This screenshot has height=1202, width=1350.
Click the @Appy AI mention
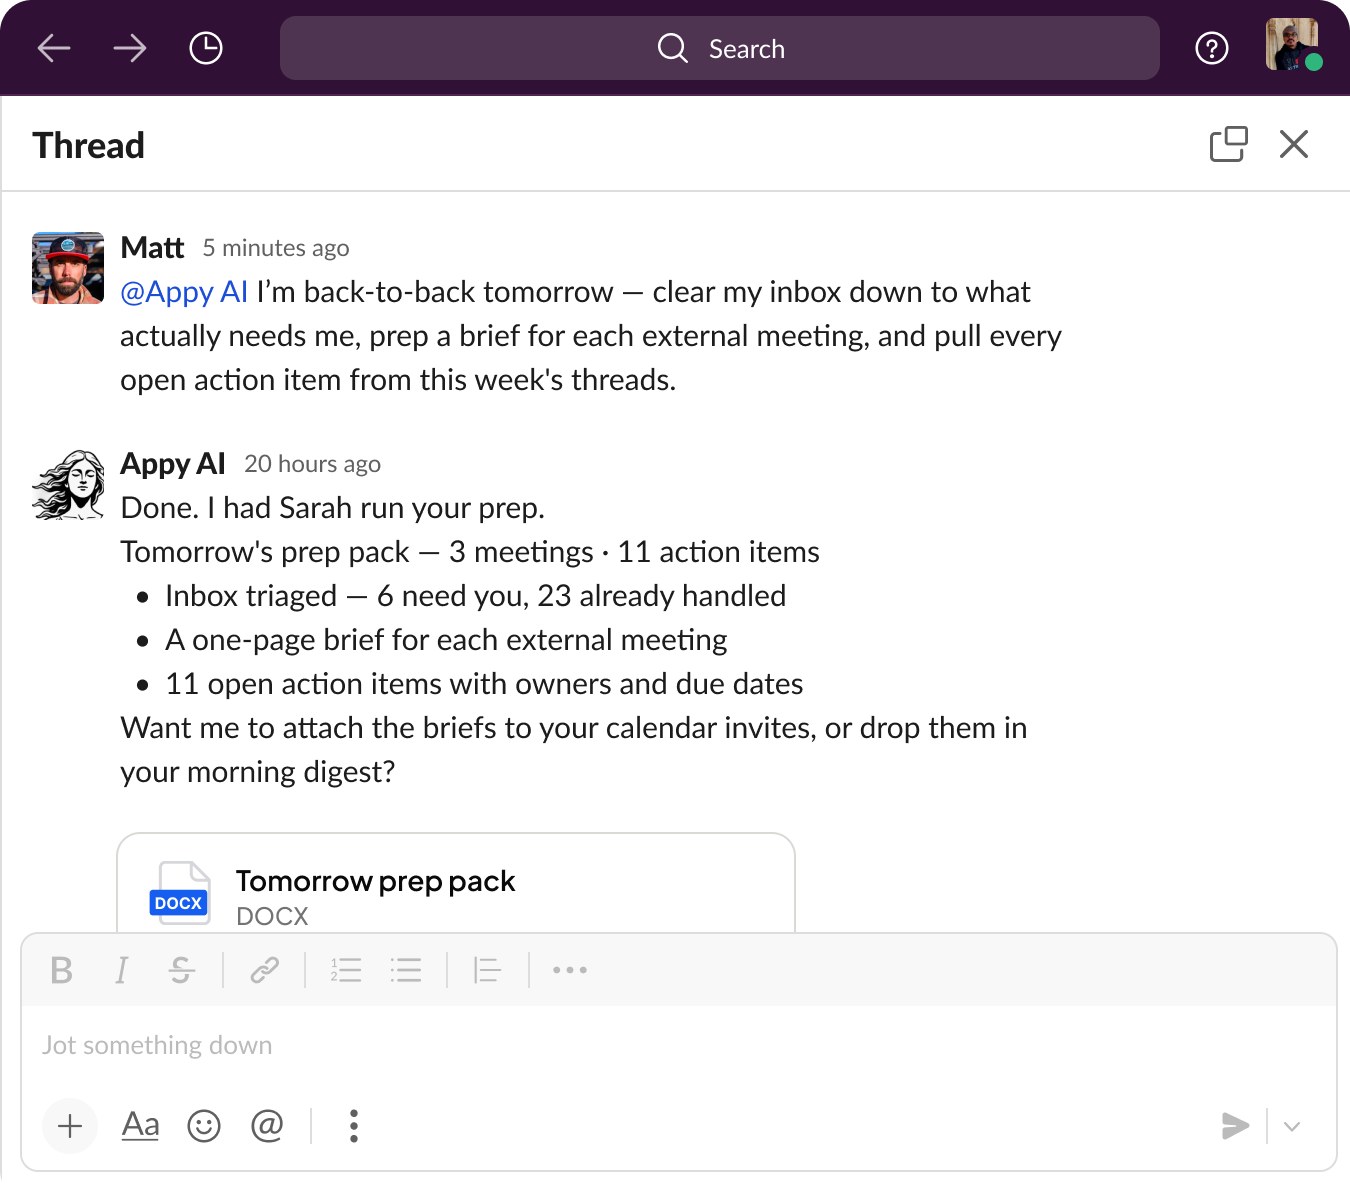tap(184, 292)
